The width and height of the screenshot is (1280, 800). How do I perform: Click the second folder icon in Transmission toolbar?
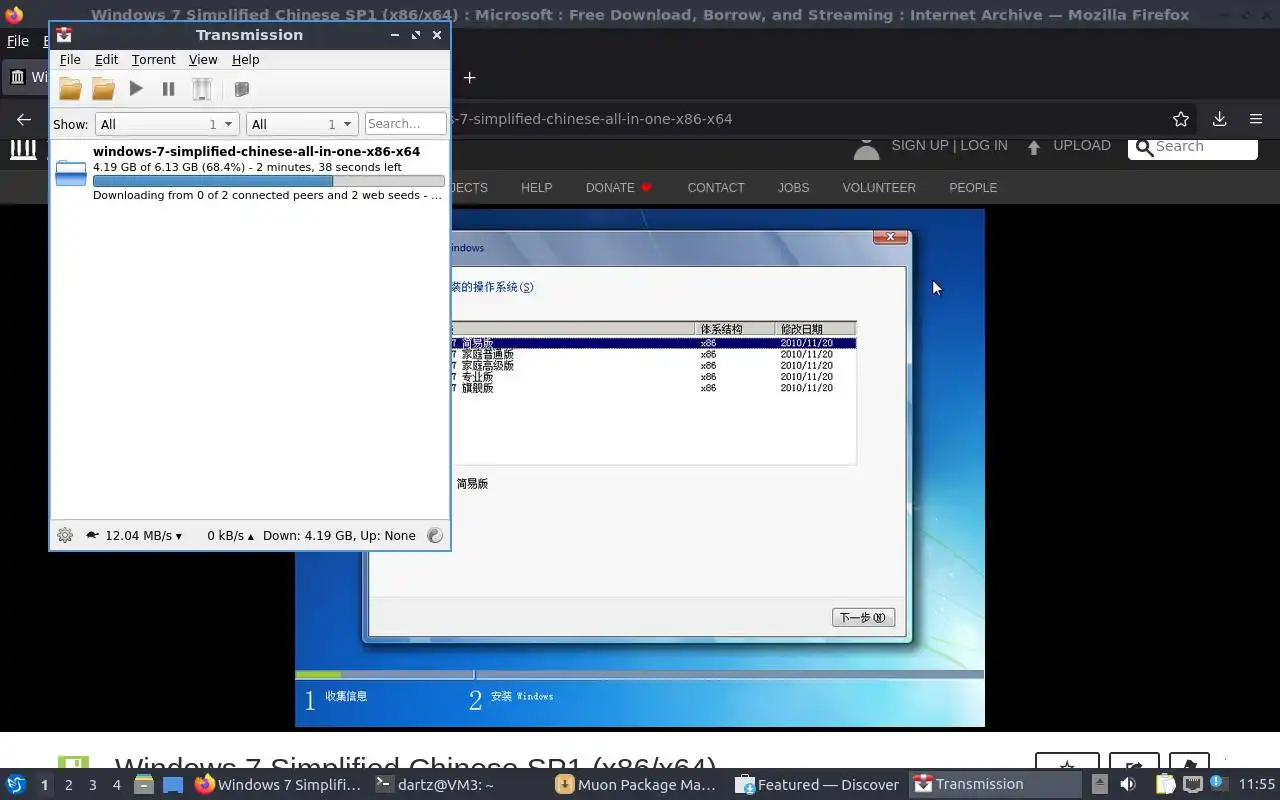tap(103, 89)
